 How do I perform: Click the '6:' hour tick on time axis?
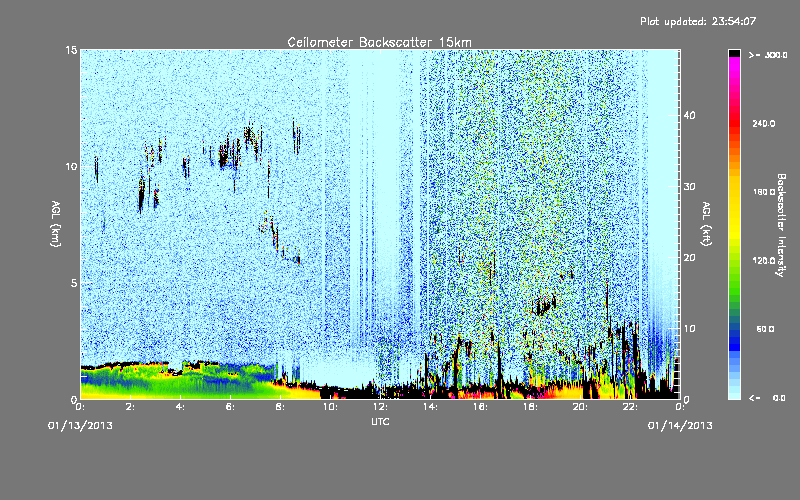(230, 407)
